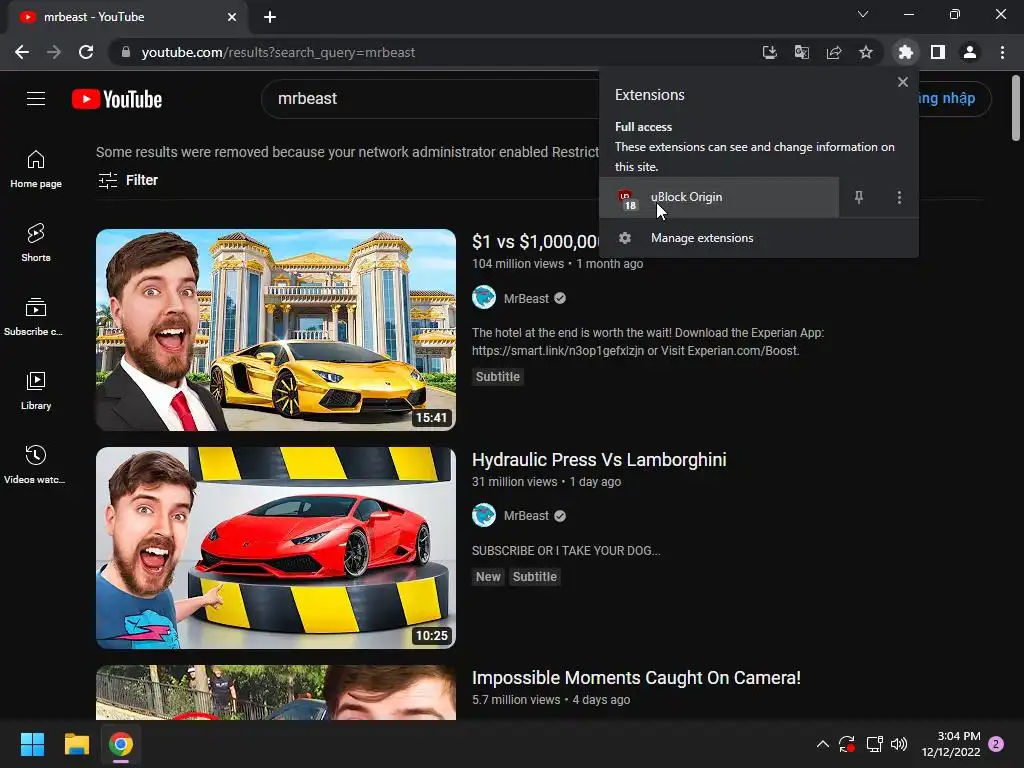Click the Chrome taskbar icon
The width and height of the screenshot is (1024, 768).
(x=121, y=744)
